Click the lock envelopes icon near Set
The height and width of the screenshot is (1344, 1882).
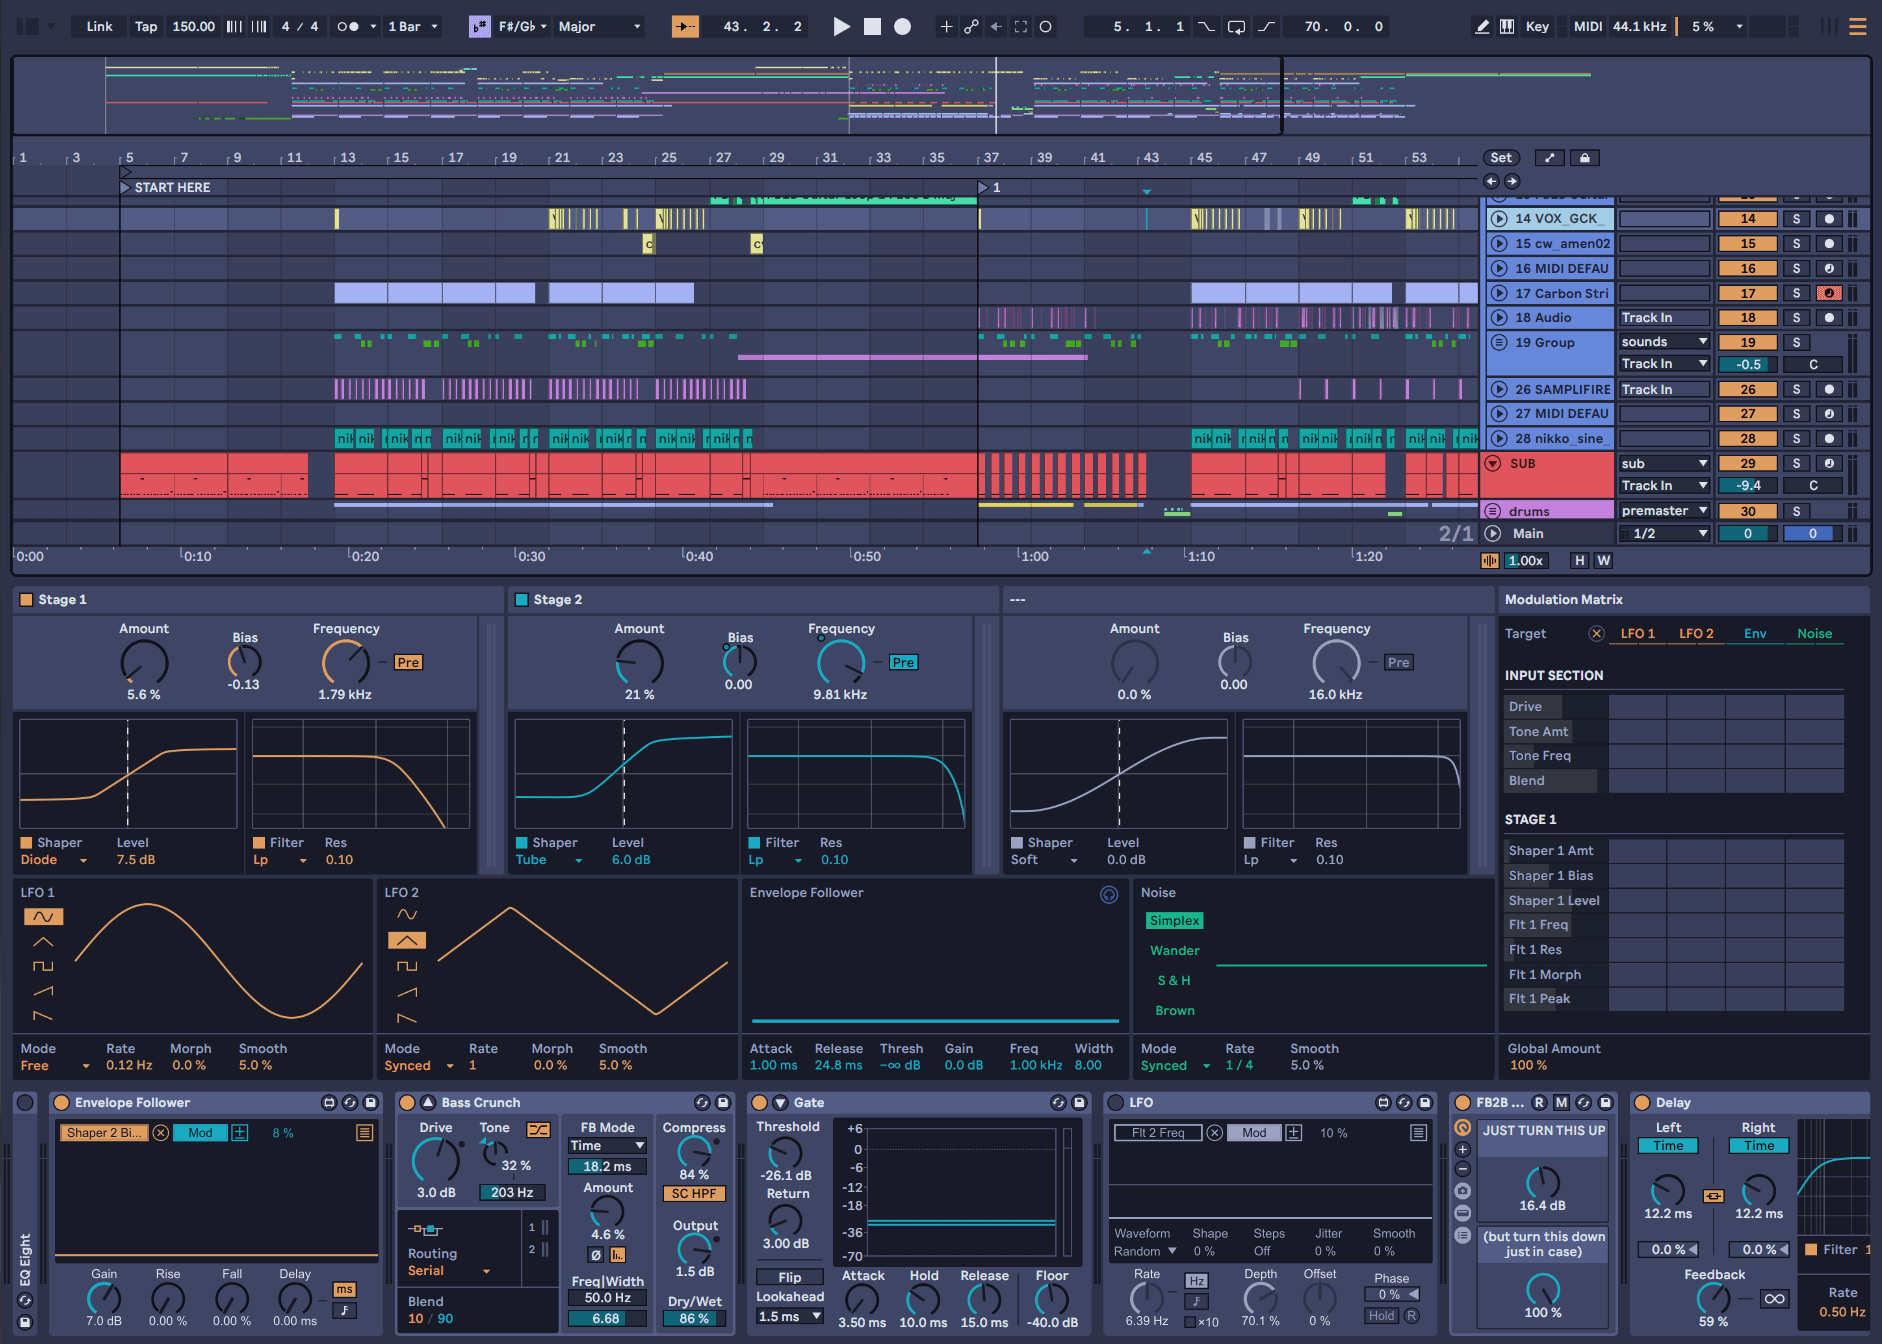(x=1584, y=158)
